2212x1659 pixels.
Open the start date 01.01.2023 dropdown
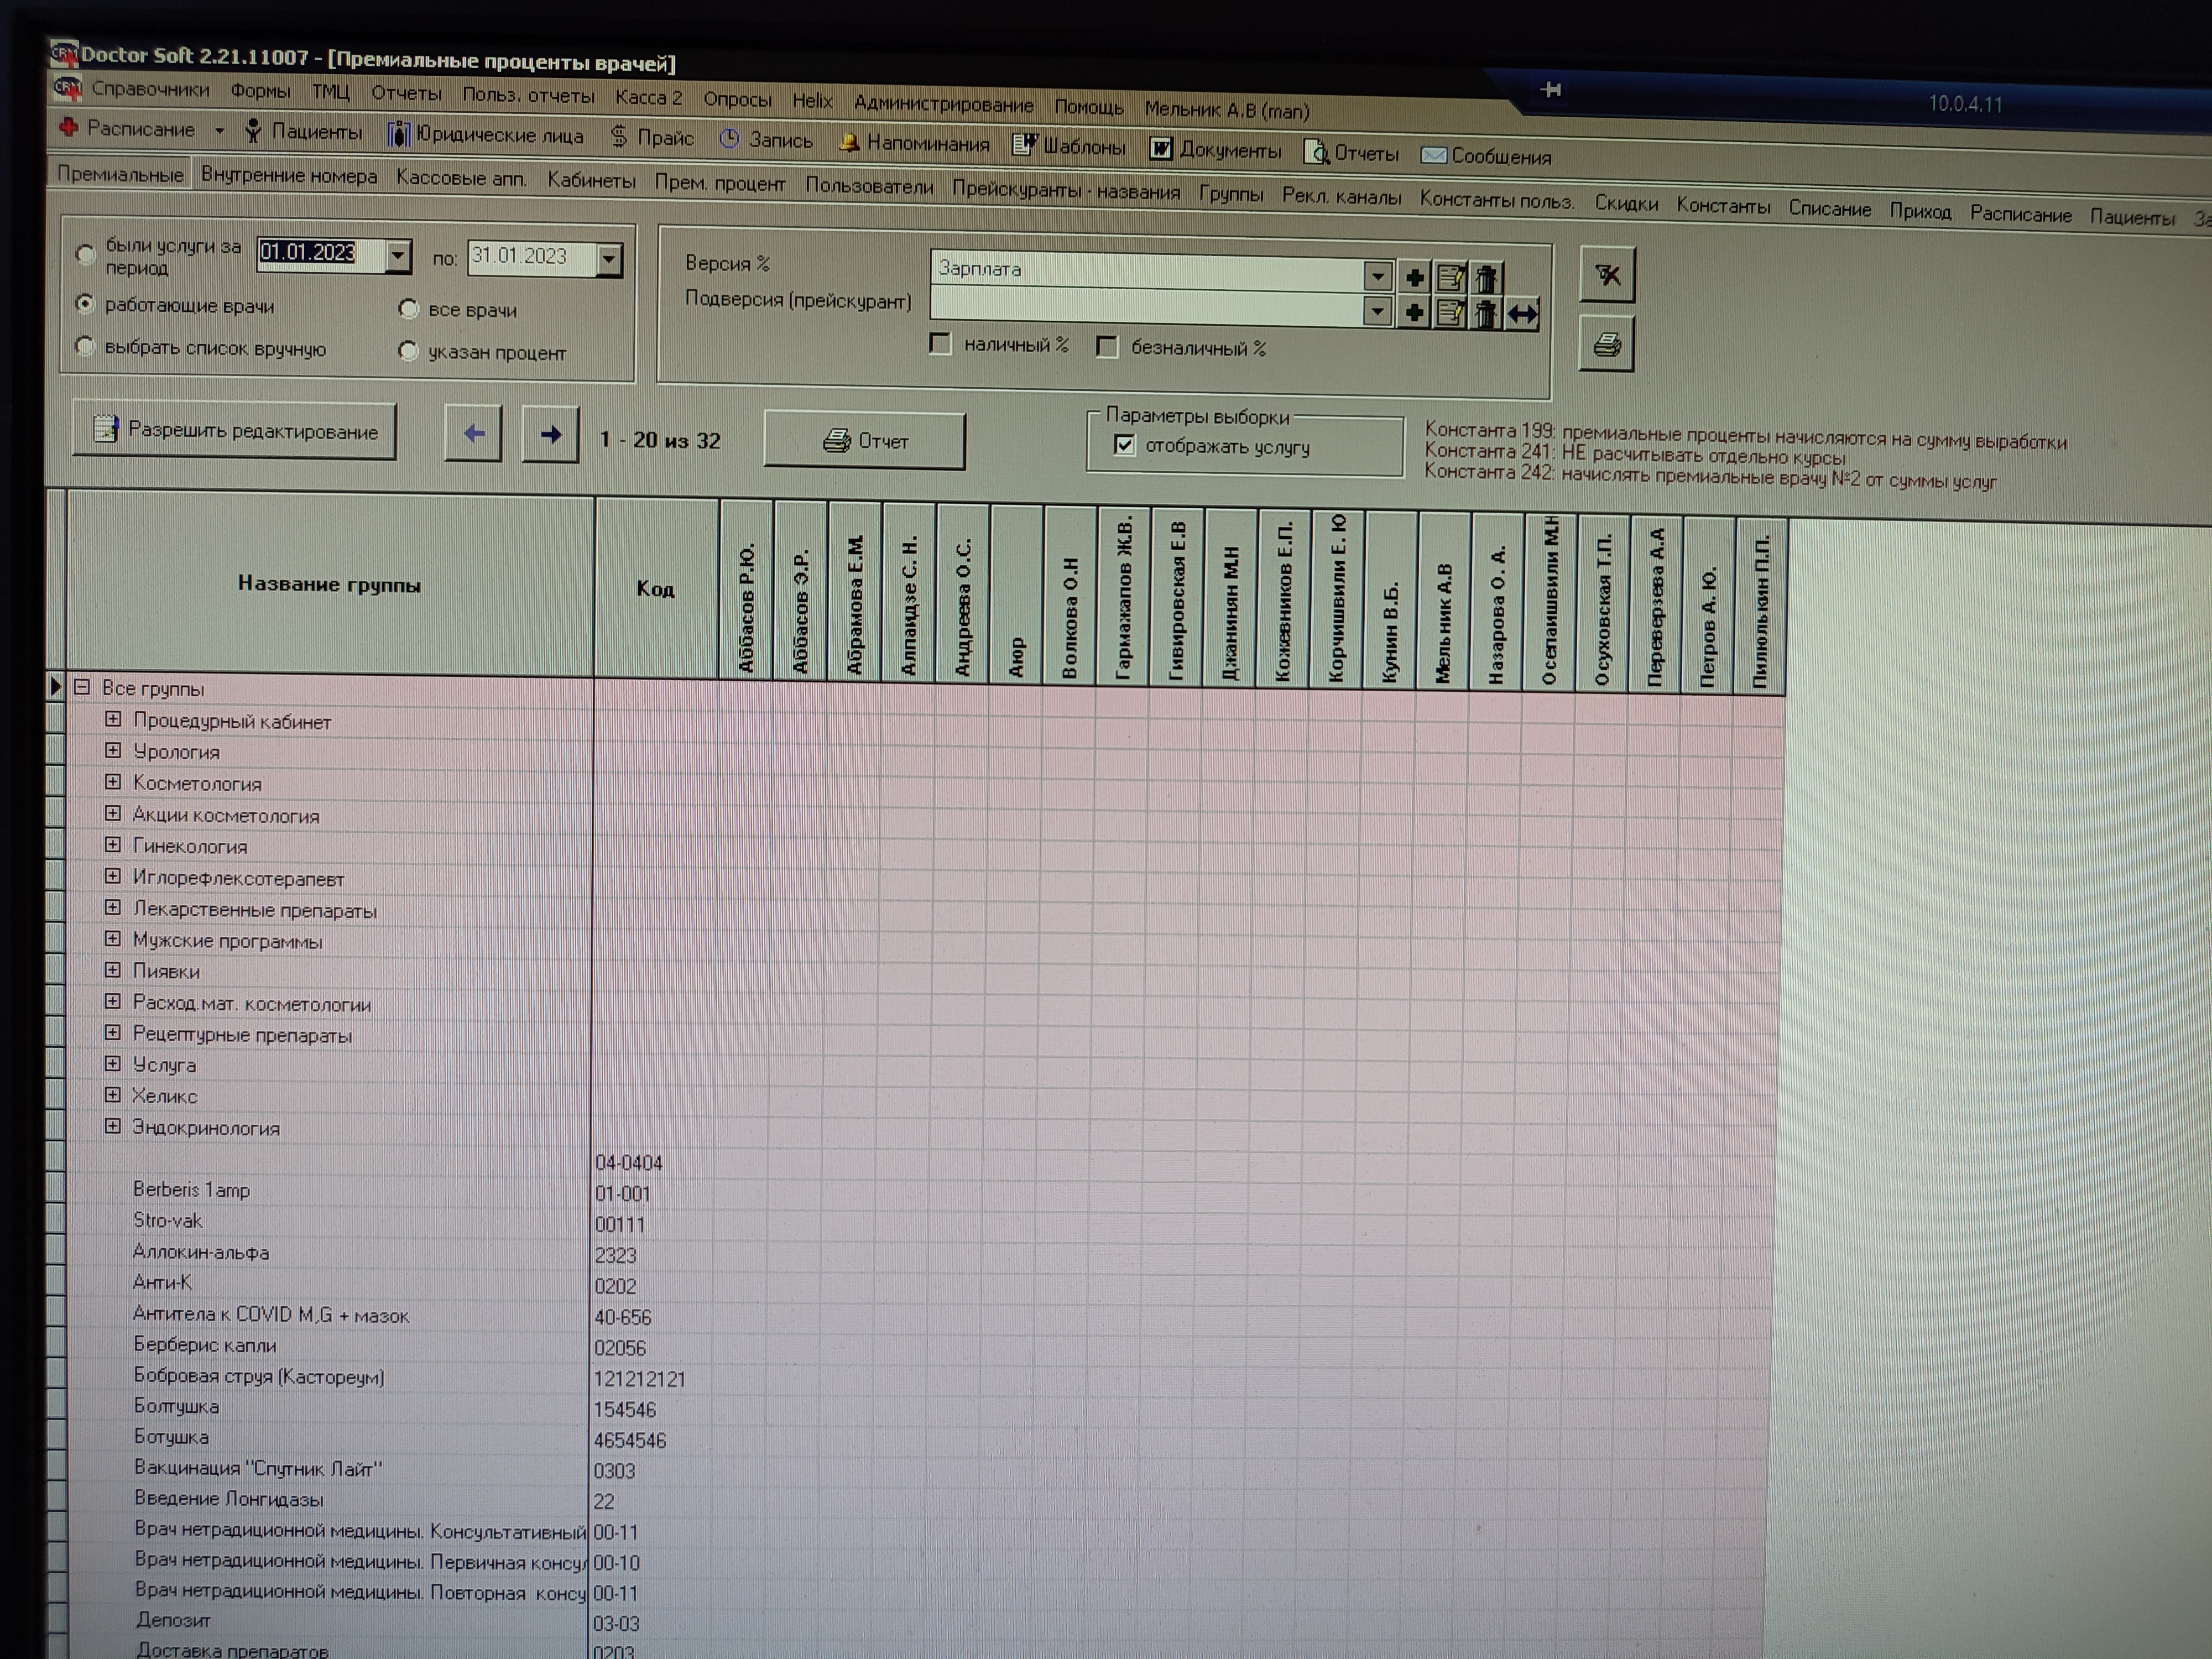pyautogui.click(x=398, y=256)
